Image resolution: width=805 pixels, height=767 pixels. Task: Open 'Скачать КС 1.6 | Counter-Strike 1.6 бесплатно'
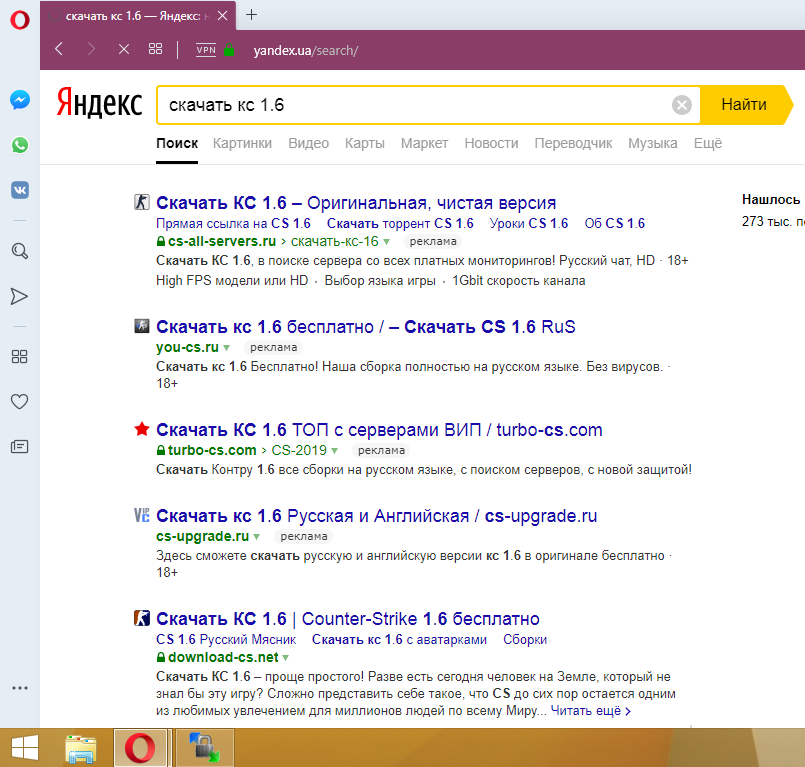[348, 619]
